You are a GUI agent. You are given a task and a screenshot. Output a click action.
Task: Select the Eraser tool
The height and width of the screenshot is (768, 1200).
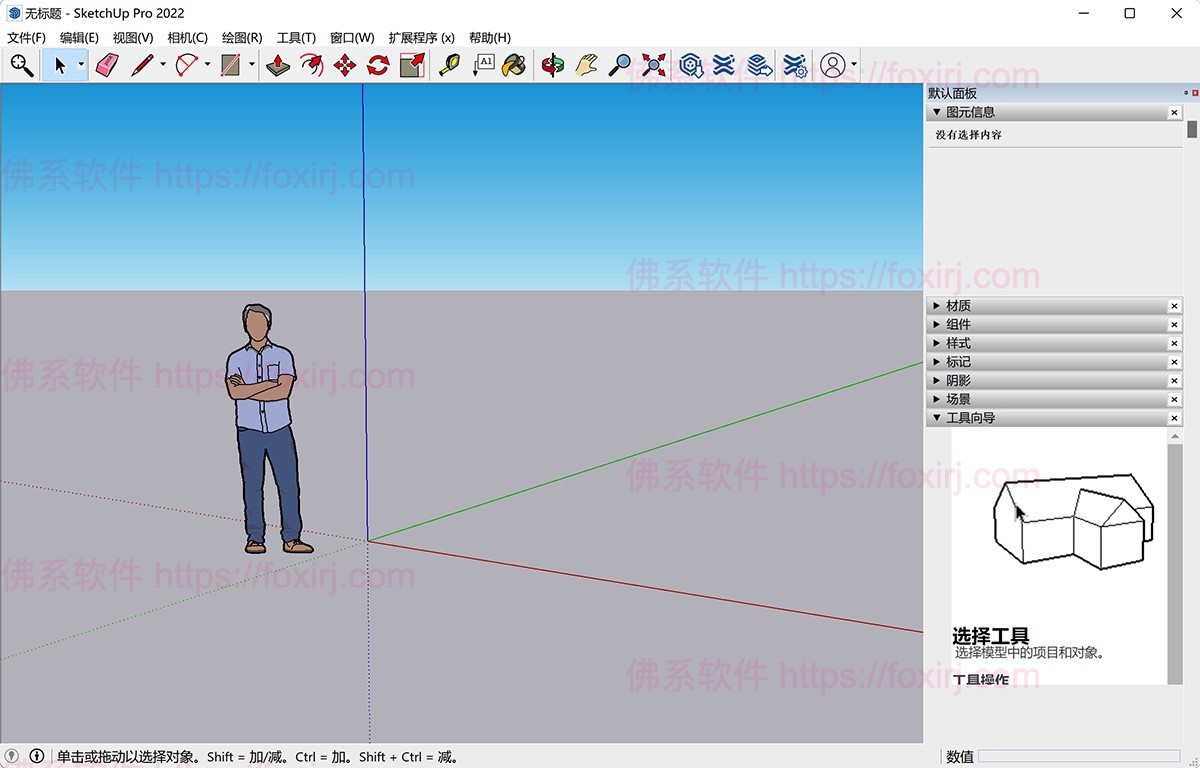[107, 66]
